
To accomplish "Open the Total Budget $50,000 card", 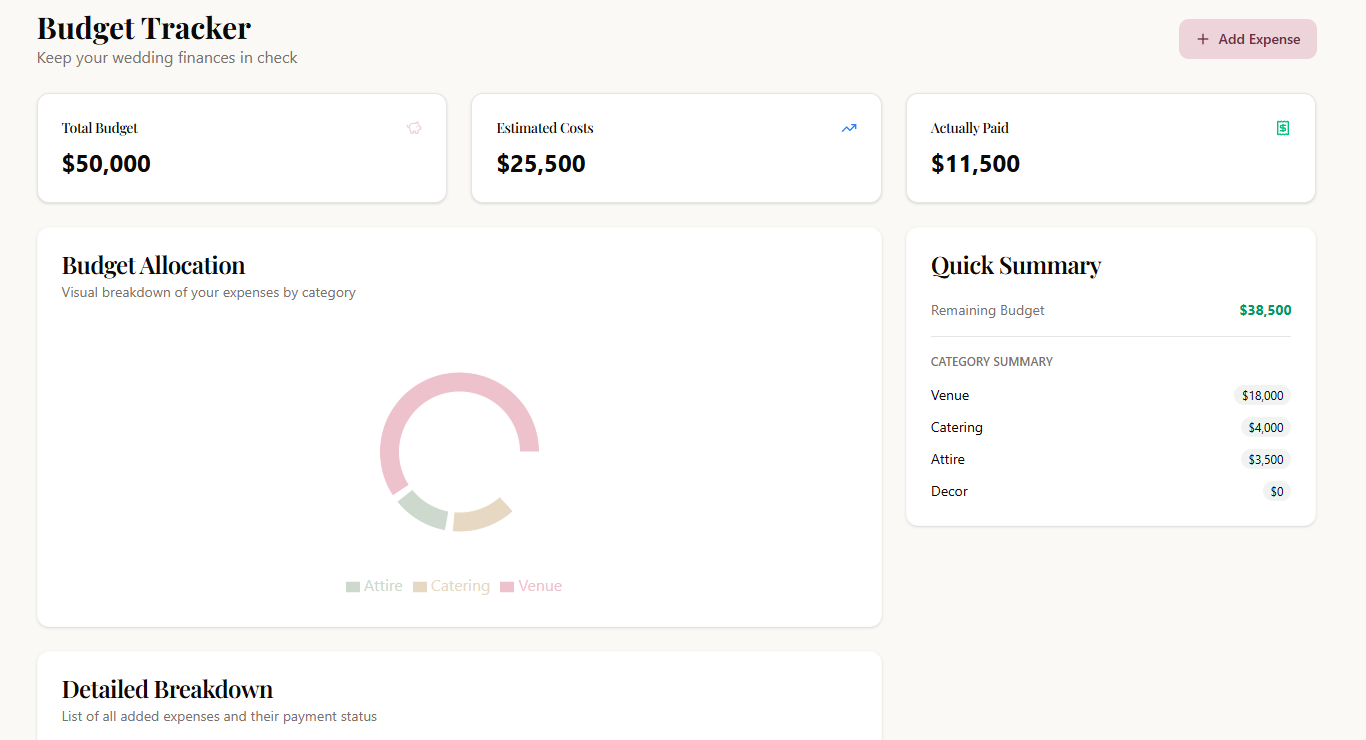I will [x=242, y=148].
